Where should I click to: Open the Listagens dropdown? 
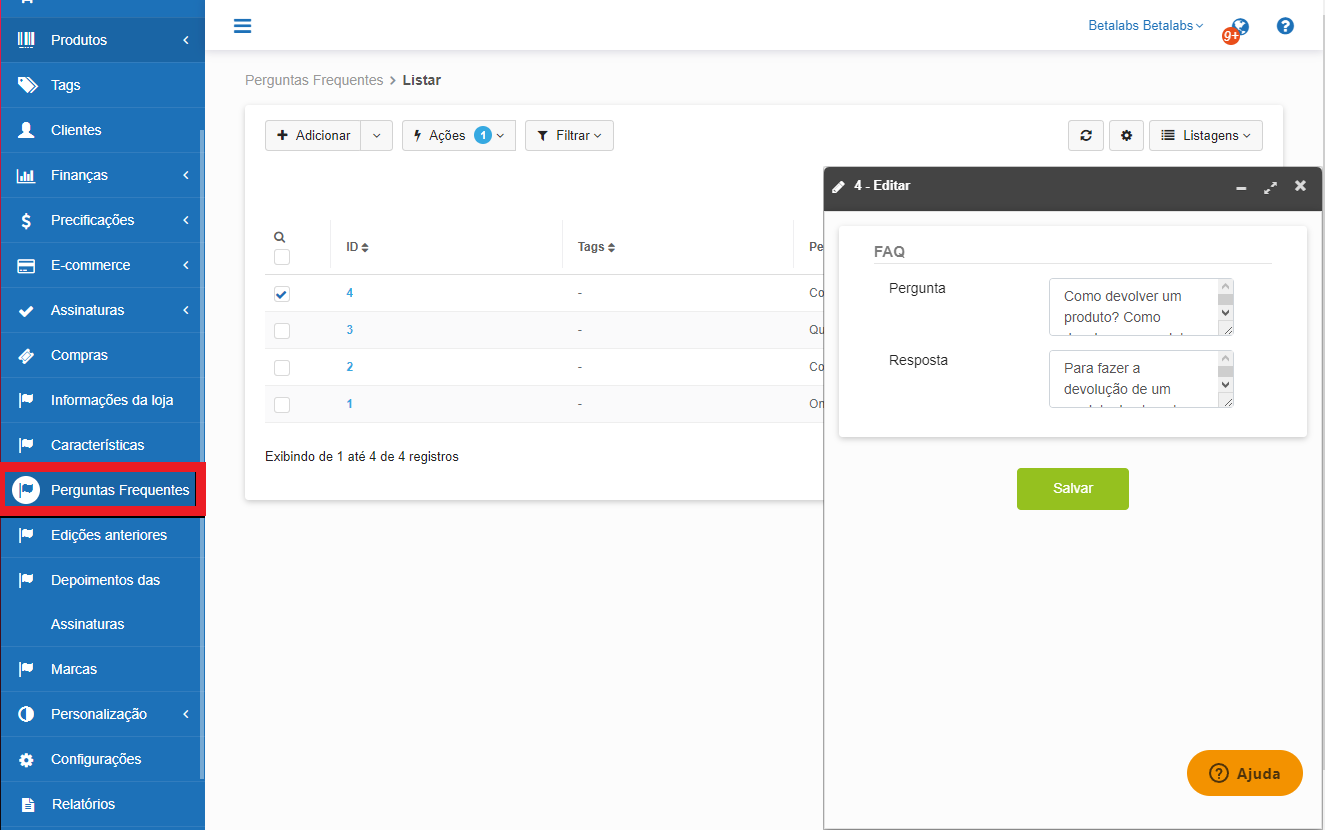[x=1205, y=136]
